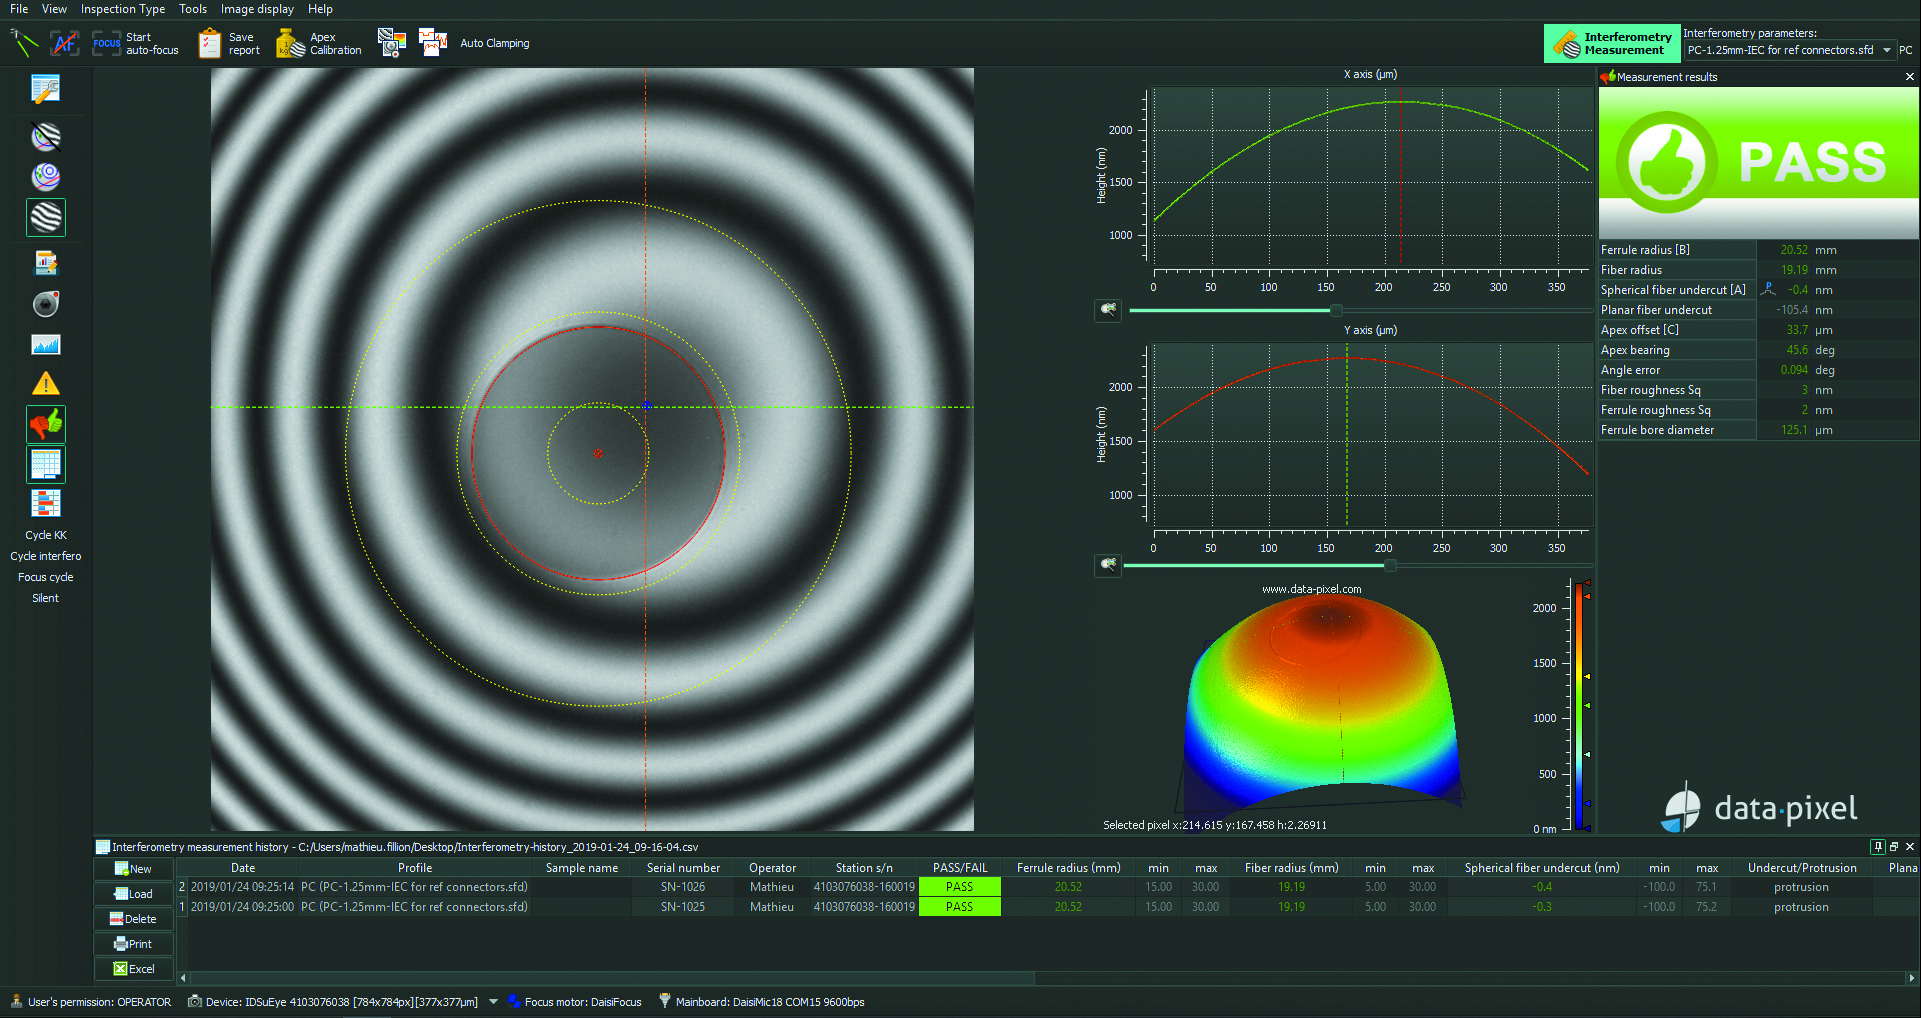
Task: Open the Image display menu
Action: click(257, 9)
